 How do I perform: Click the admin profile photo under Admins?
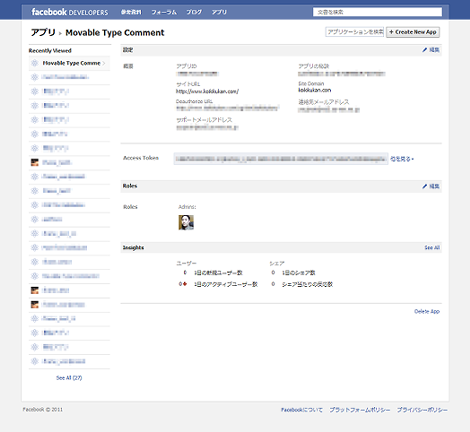(x=186, y=222)
